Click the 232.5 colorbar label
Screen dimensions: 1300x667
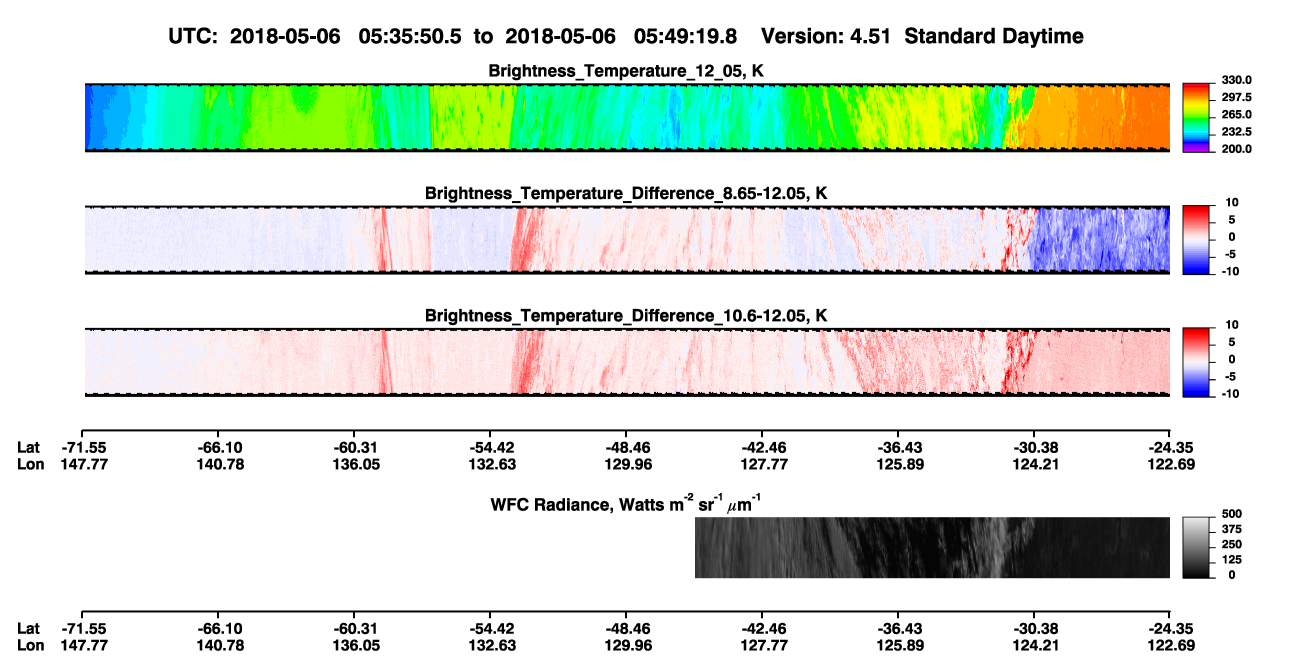1236,132
